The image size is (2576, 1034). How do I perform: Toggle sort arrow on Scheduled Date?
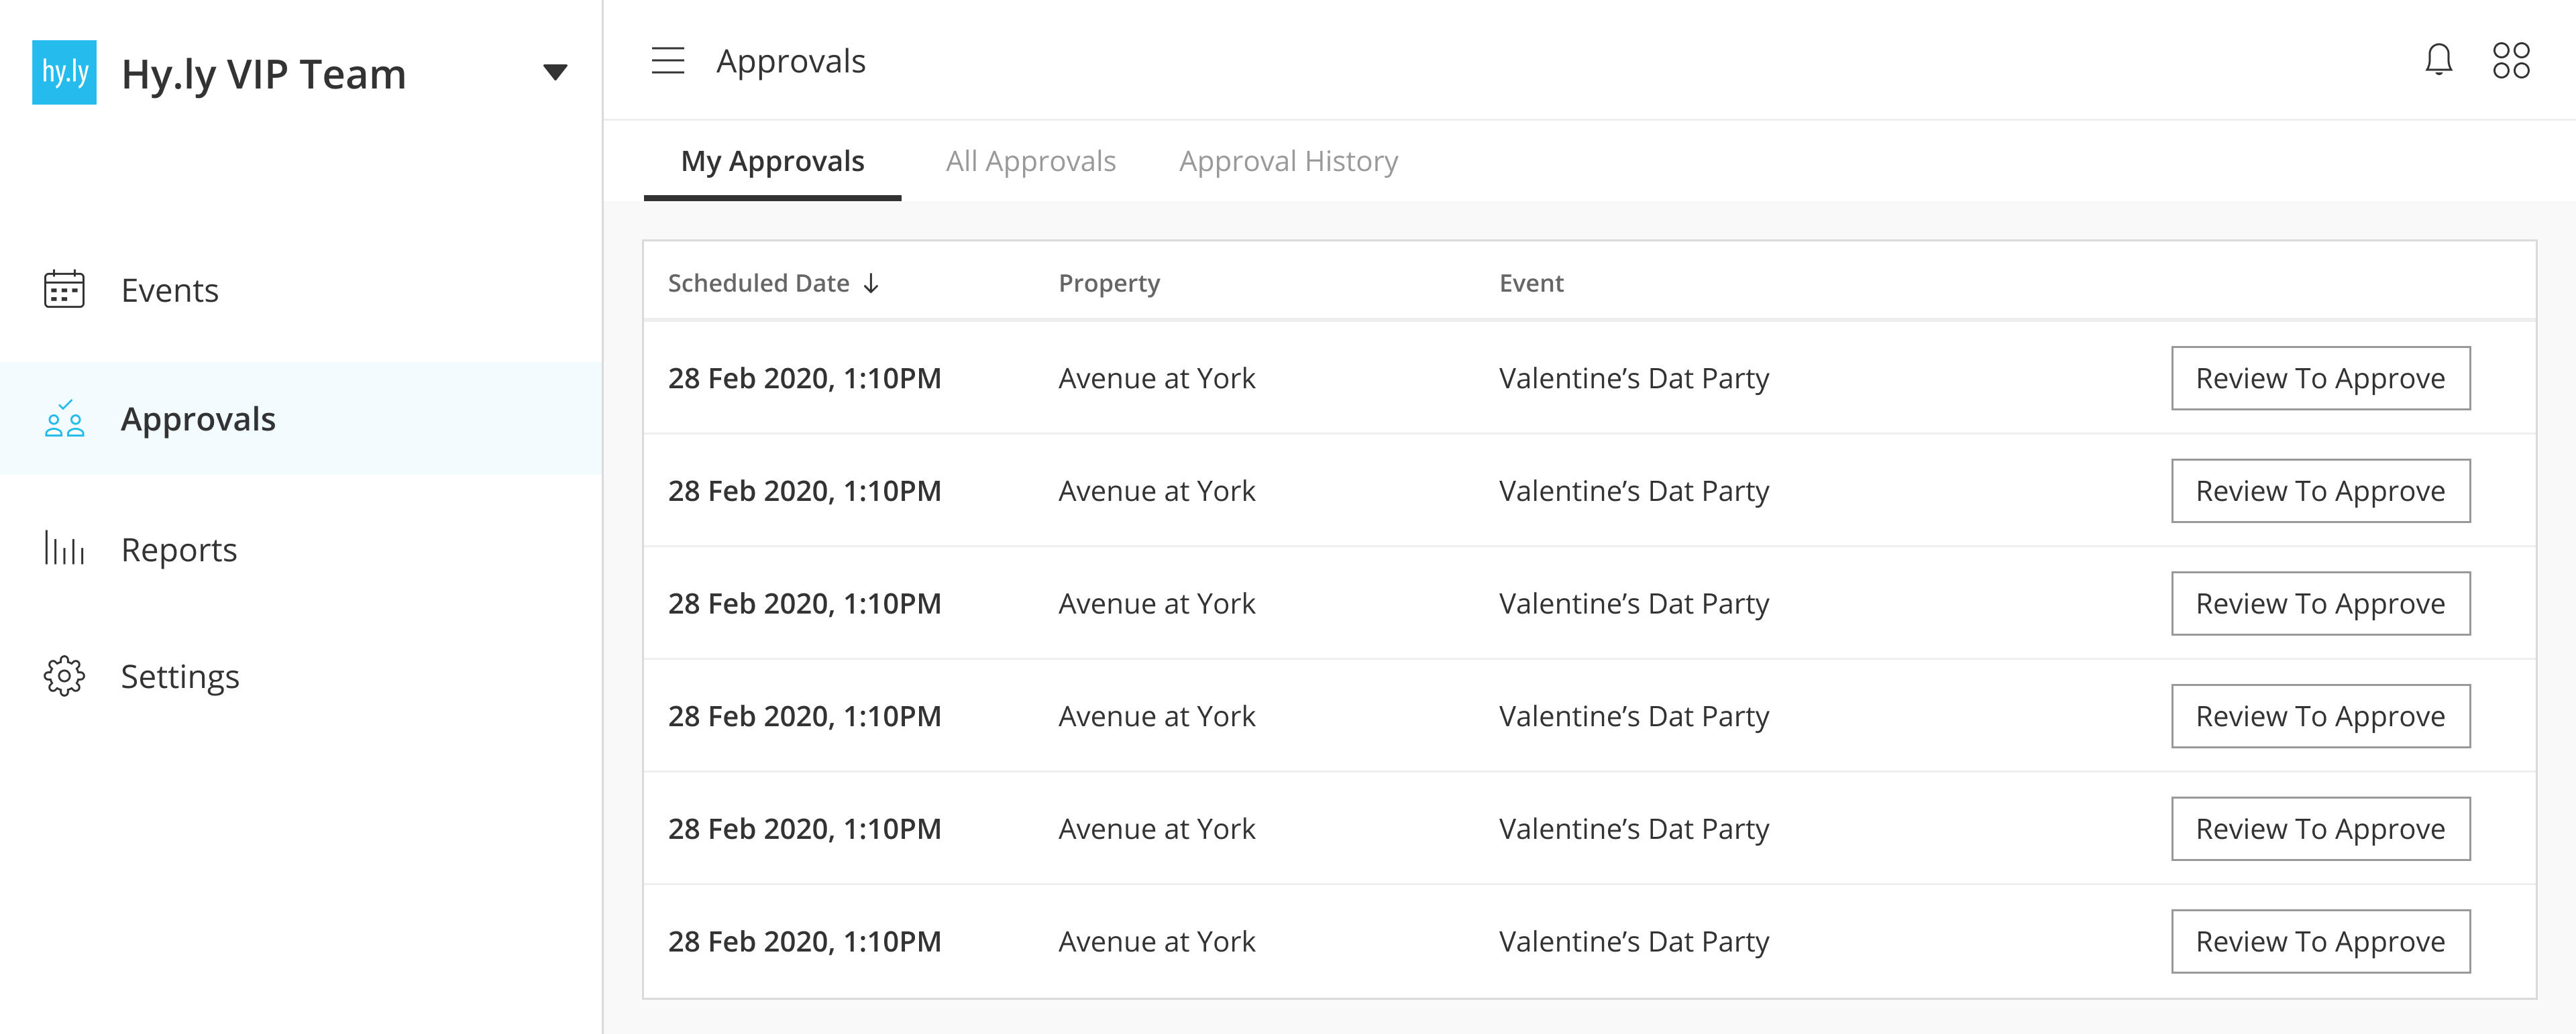[871, 283]
